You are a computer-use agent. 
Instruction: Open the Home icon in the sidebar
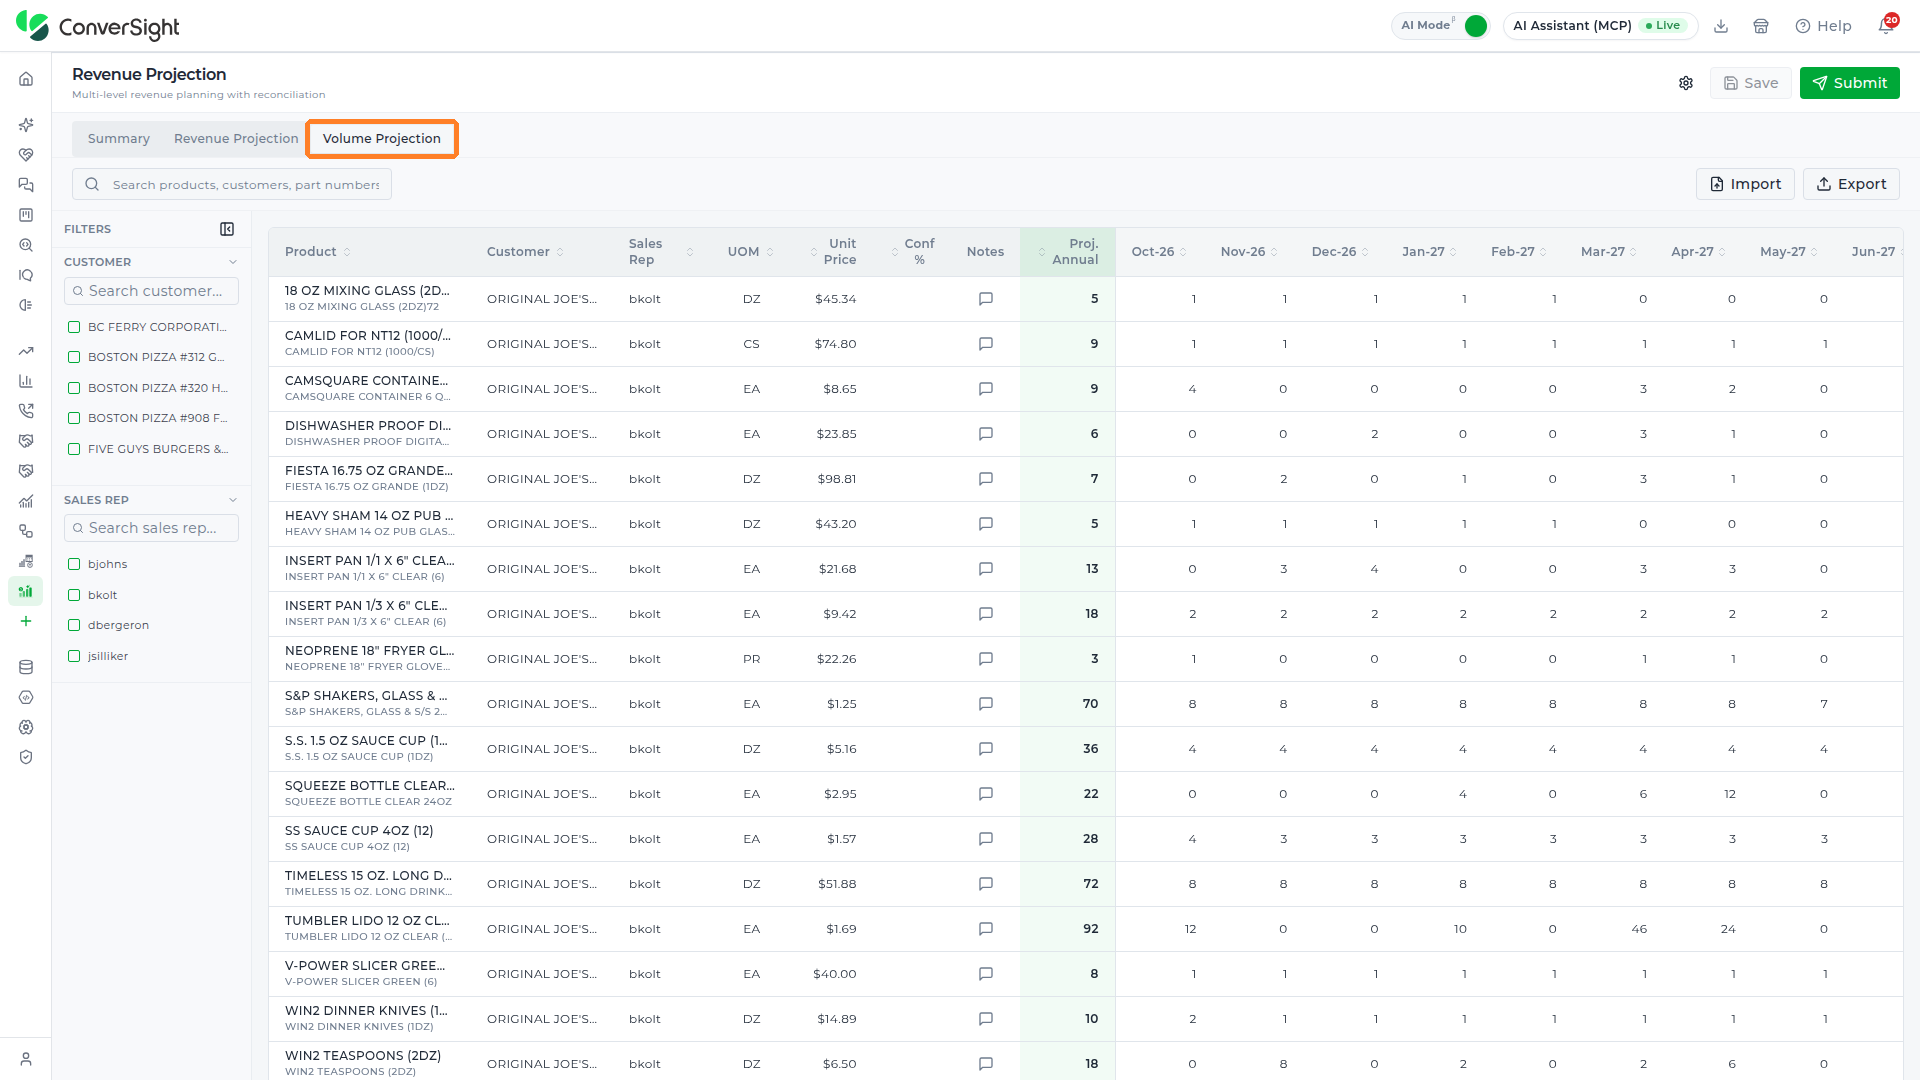pyautogui.click(x=26, y=79)
